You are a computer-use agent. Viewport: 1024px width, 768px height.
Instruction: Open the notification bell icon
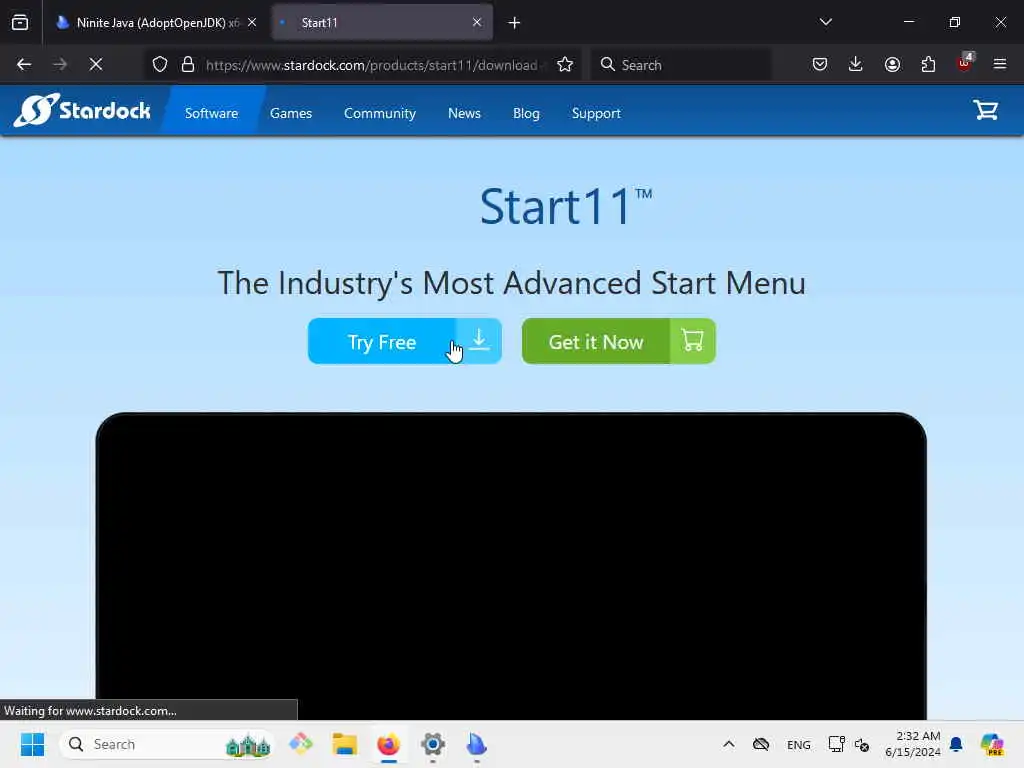click(956, 744)
